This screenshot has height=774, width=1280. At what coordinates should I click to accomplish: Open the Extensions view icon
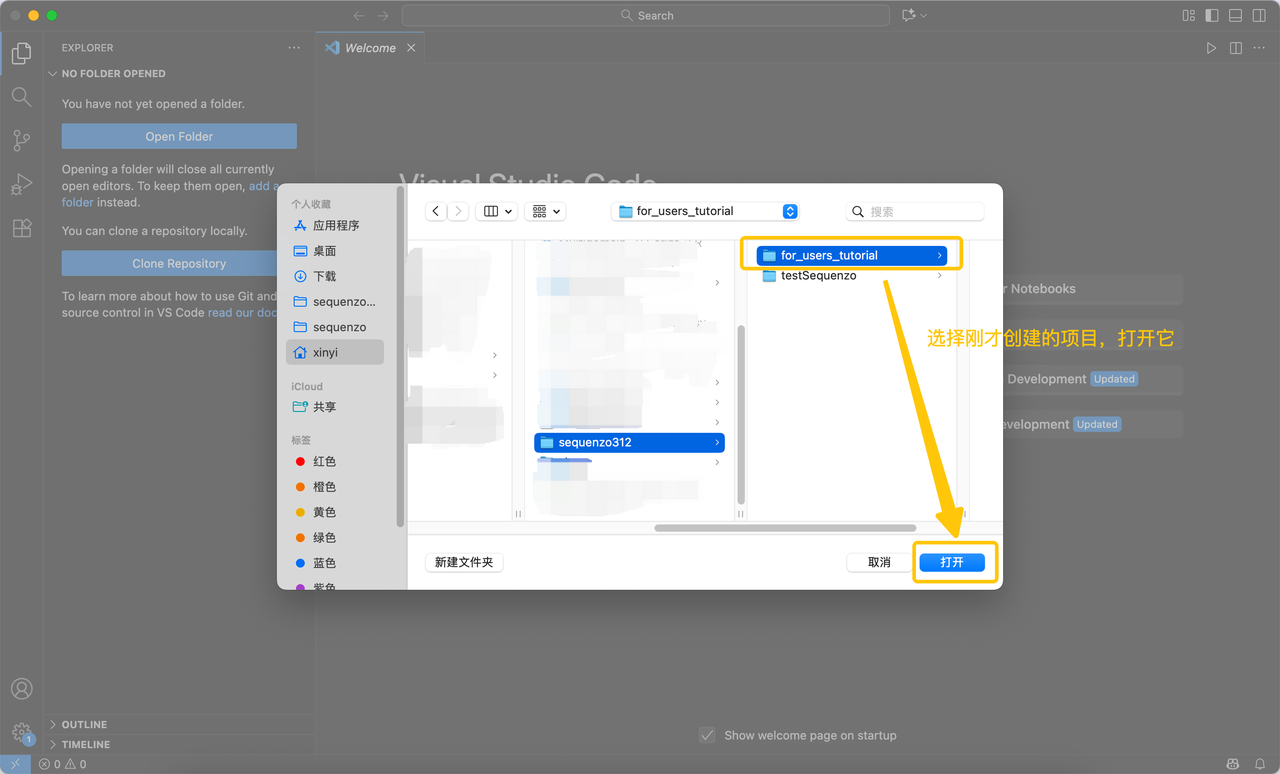point(21,229)
